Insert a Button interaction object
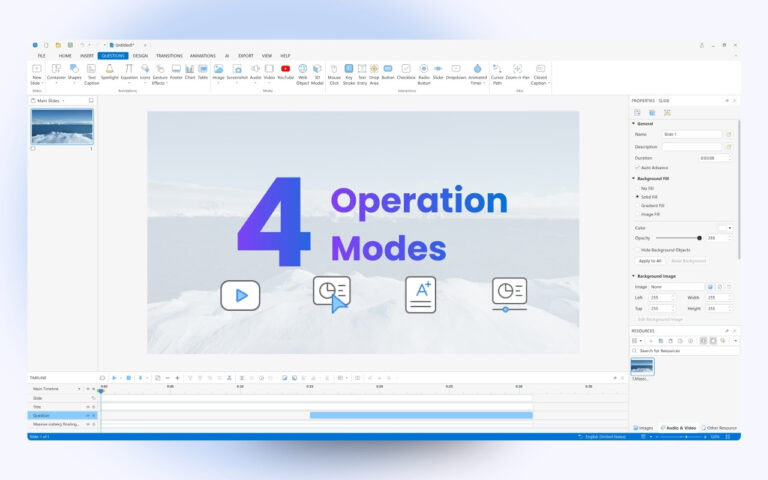Image resolution: width=768 pixels, height=480 pixels. click(x=388, y=72)
